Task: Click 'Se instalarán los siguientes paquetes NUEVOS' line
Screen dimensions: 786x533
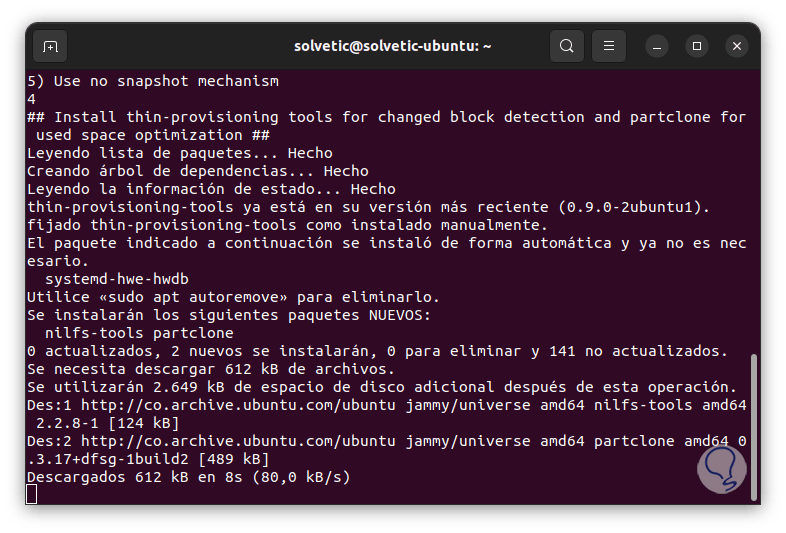Action: pos(229,315)
